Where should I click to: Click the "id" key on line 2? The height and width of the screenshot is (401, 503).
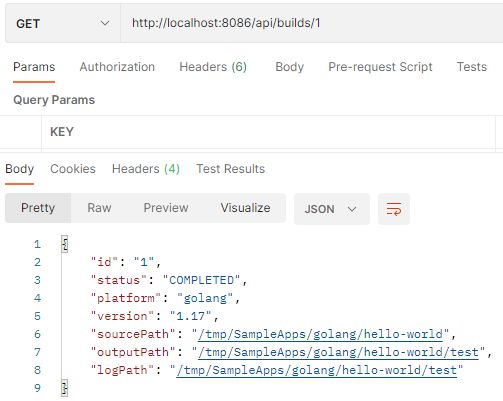[104, 262]
